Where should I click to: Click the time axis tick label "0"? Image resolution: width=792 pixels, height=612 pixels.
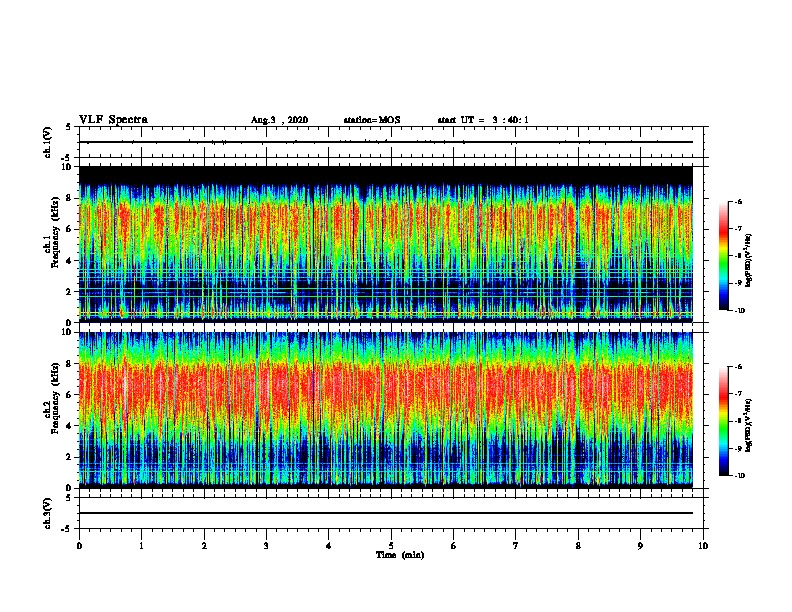click(x=79, y=546)
